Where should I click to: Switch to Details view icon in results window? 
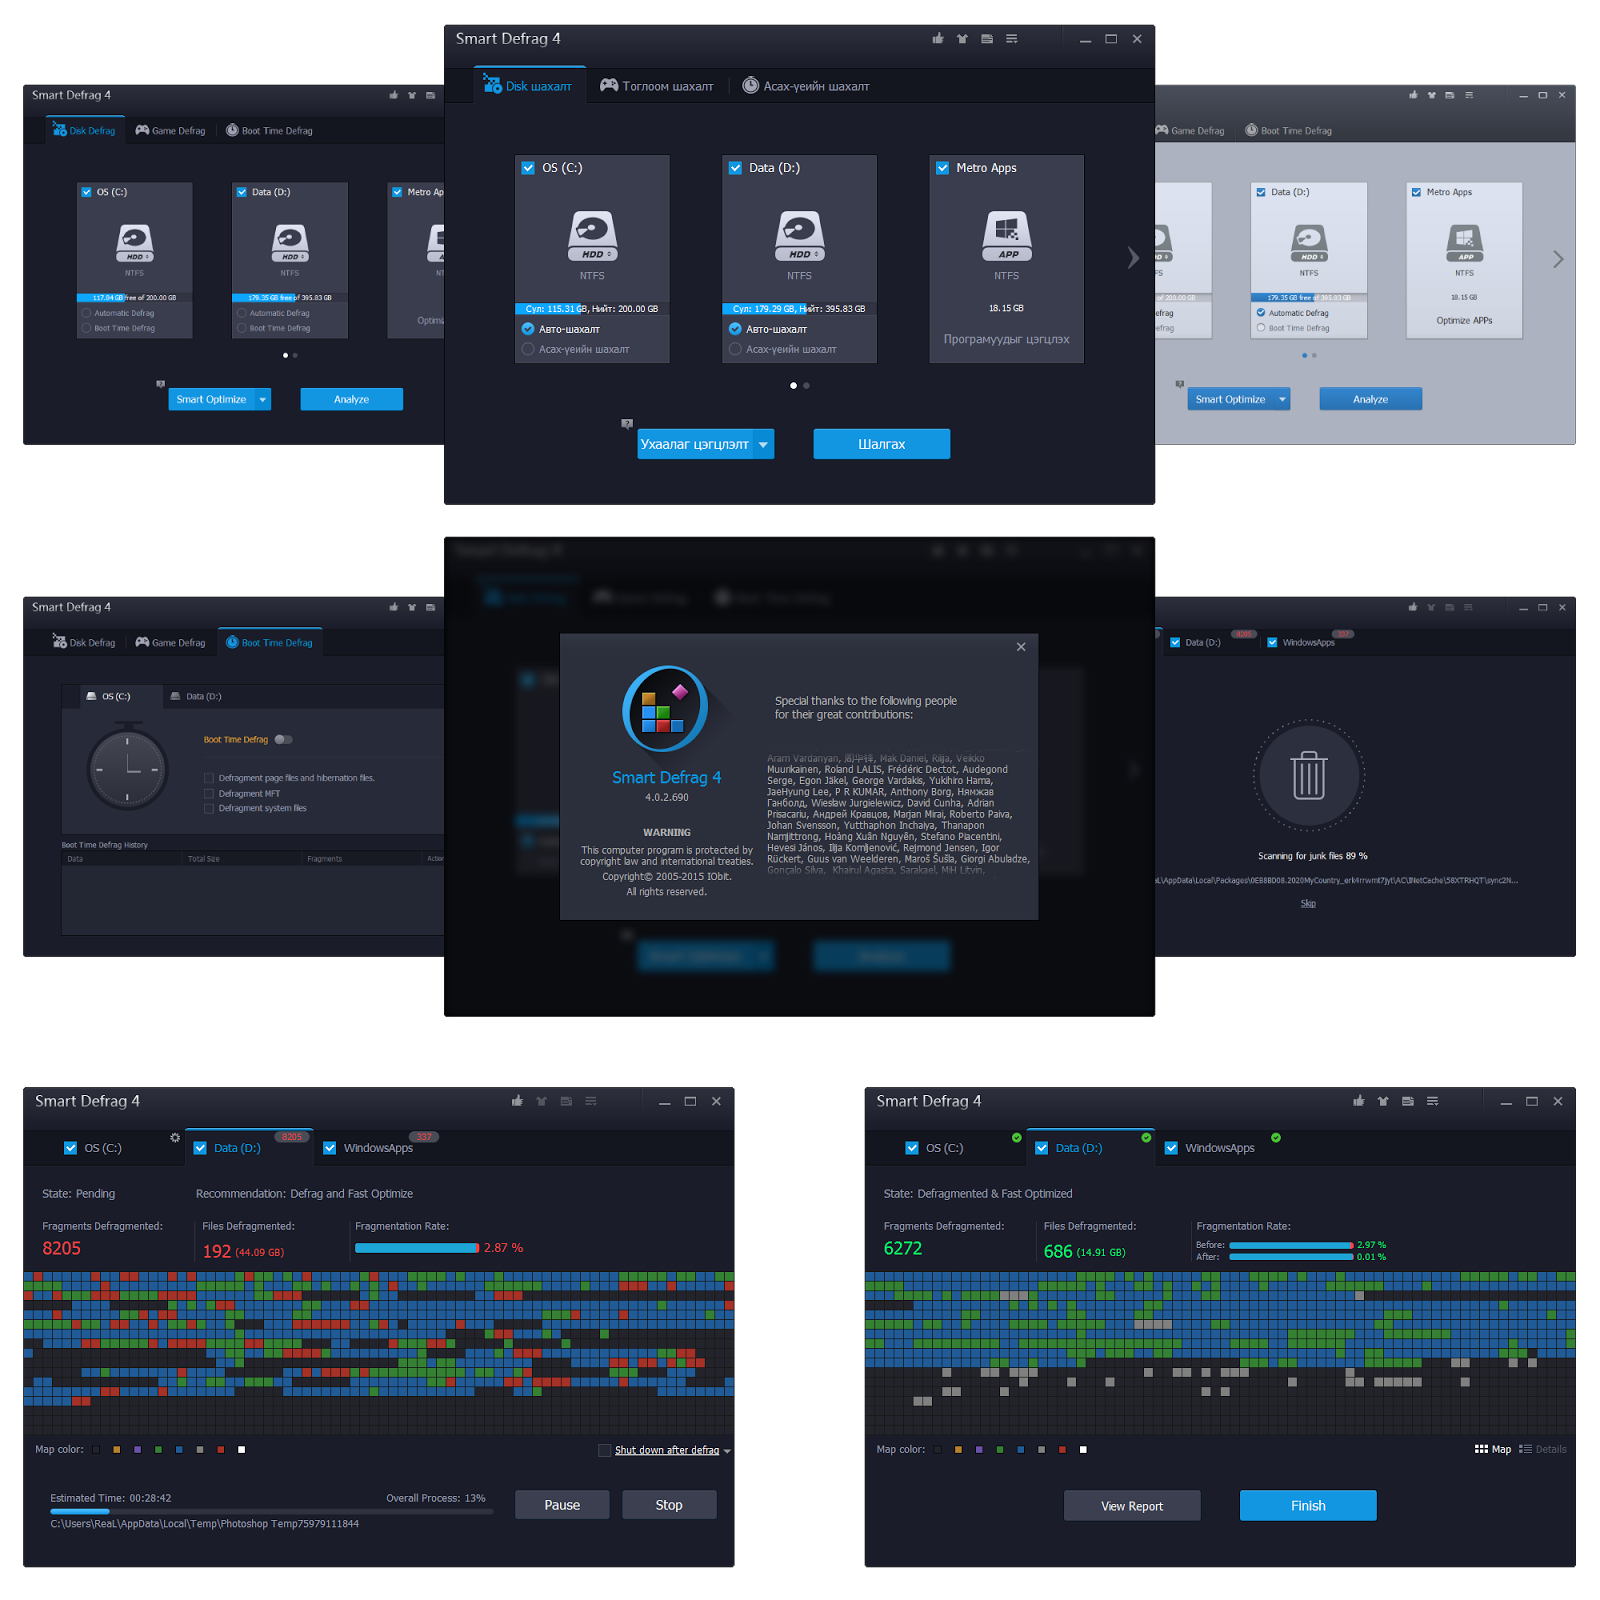click(1525, 1449)
